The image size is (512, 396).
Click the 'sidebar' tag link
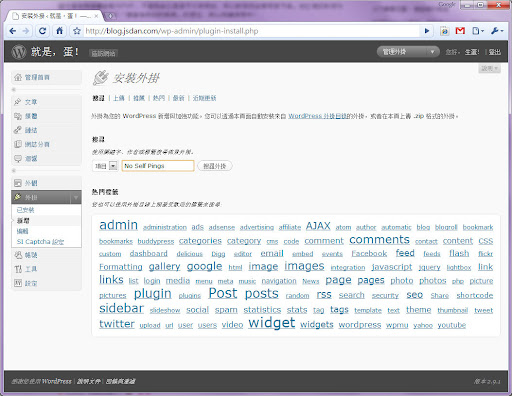(121, 308)
